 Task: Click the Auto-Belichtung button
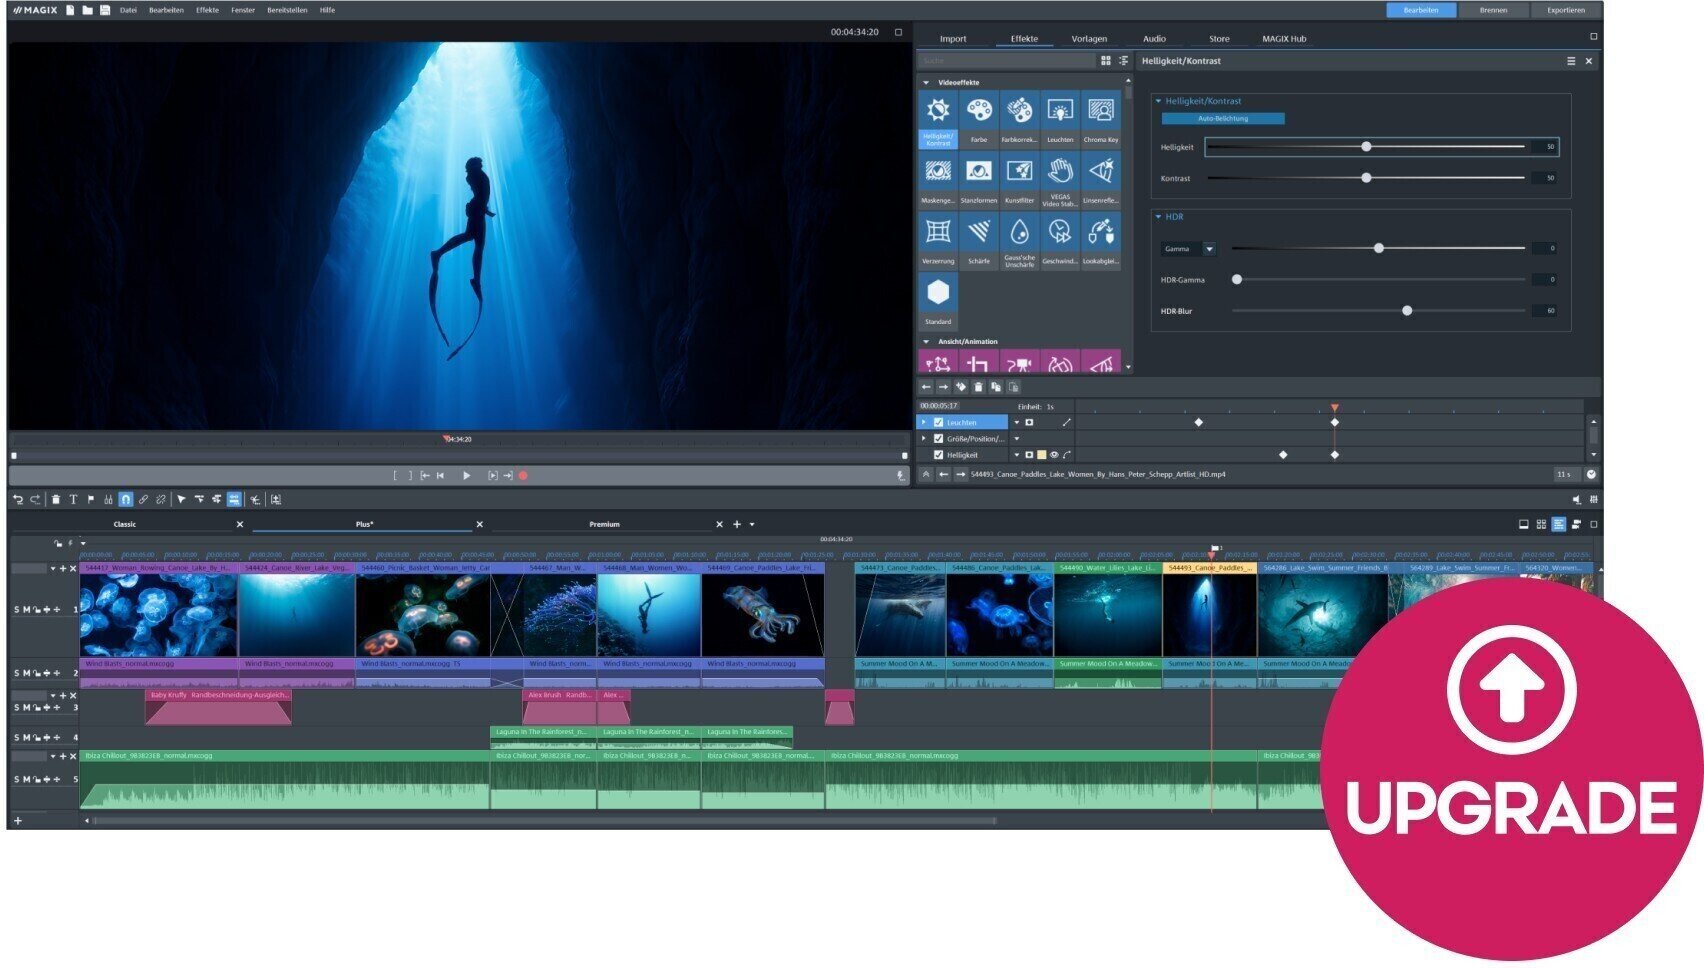[x=1222, y=118]
